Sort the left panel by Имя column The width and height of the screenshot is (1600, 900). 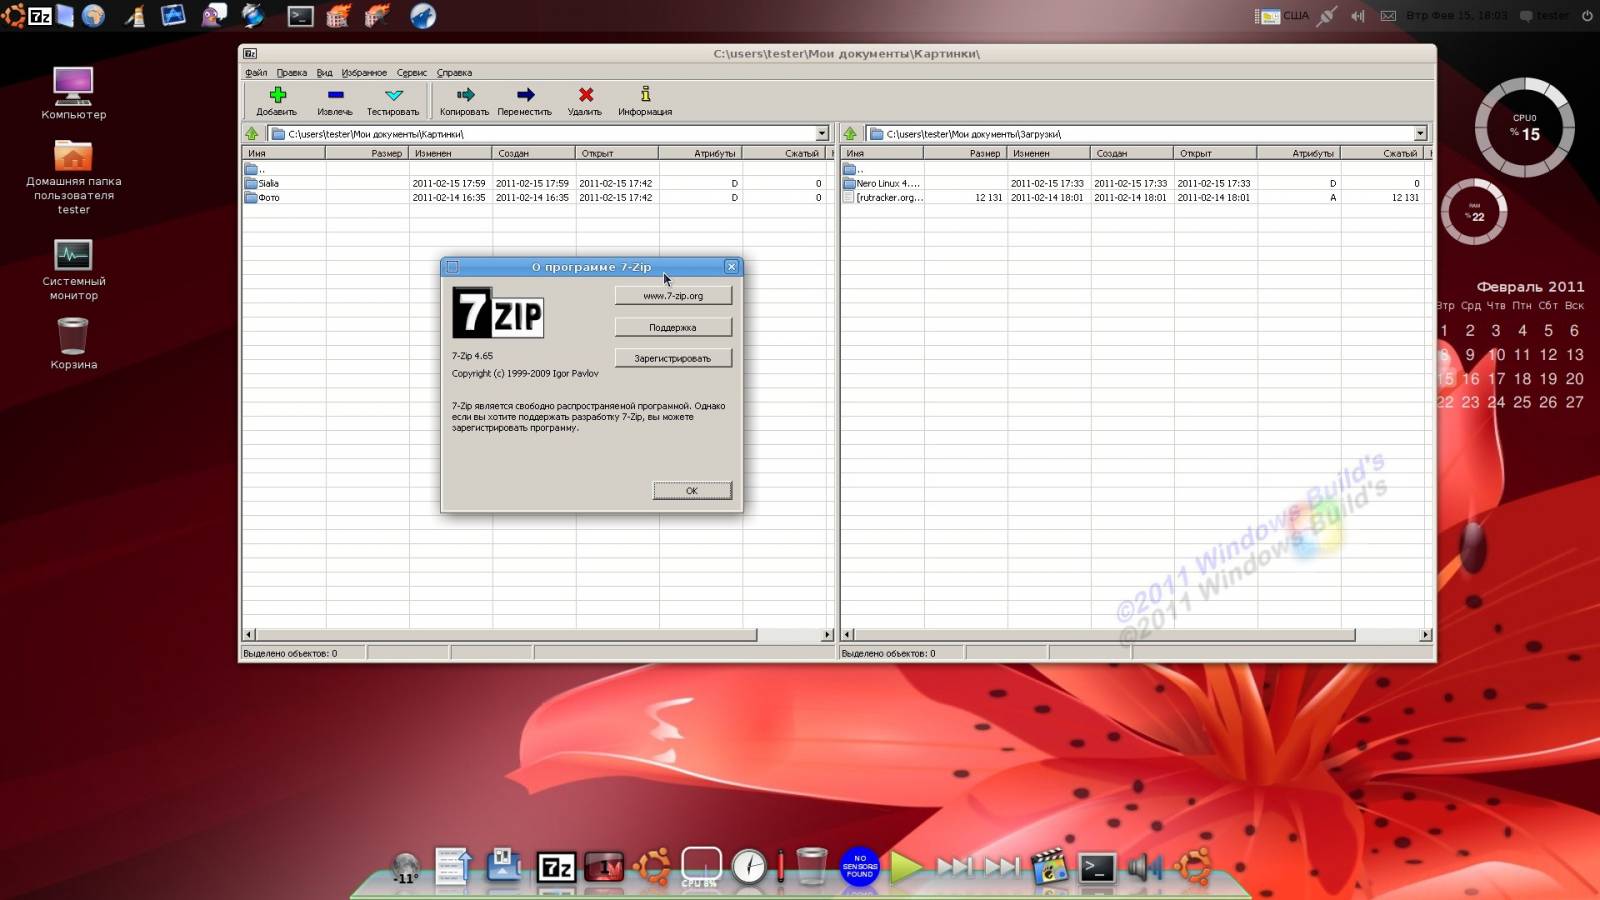pos(284,153)
